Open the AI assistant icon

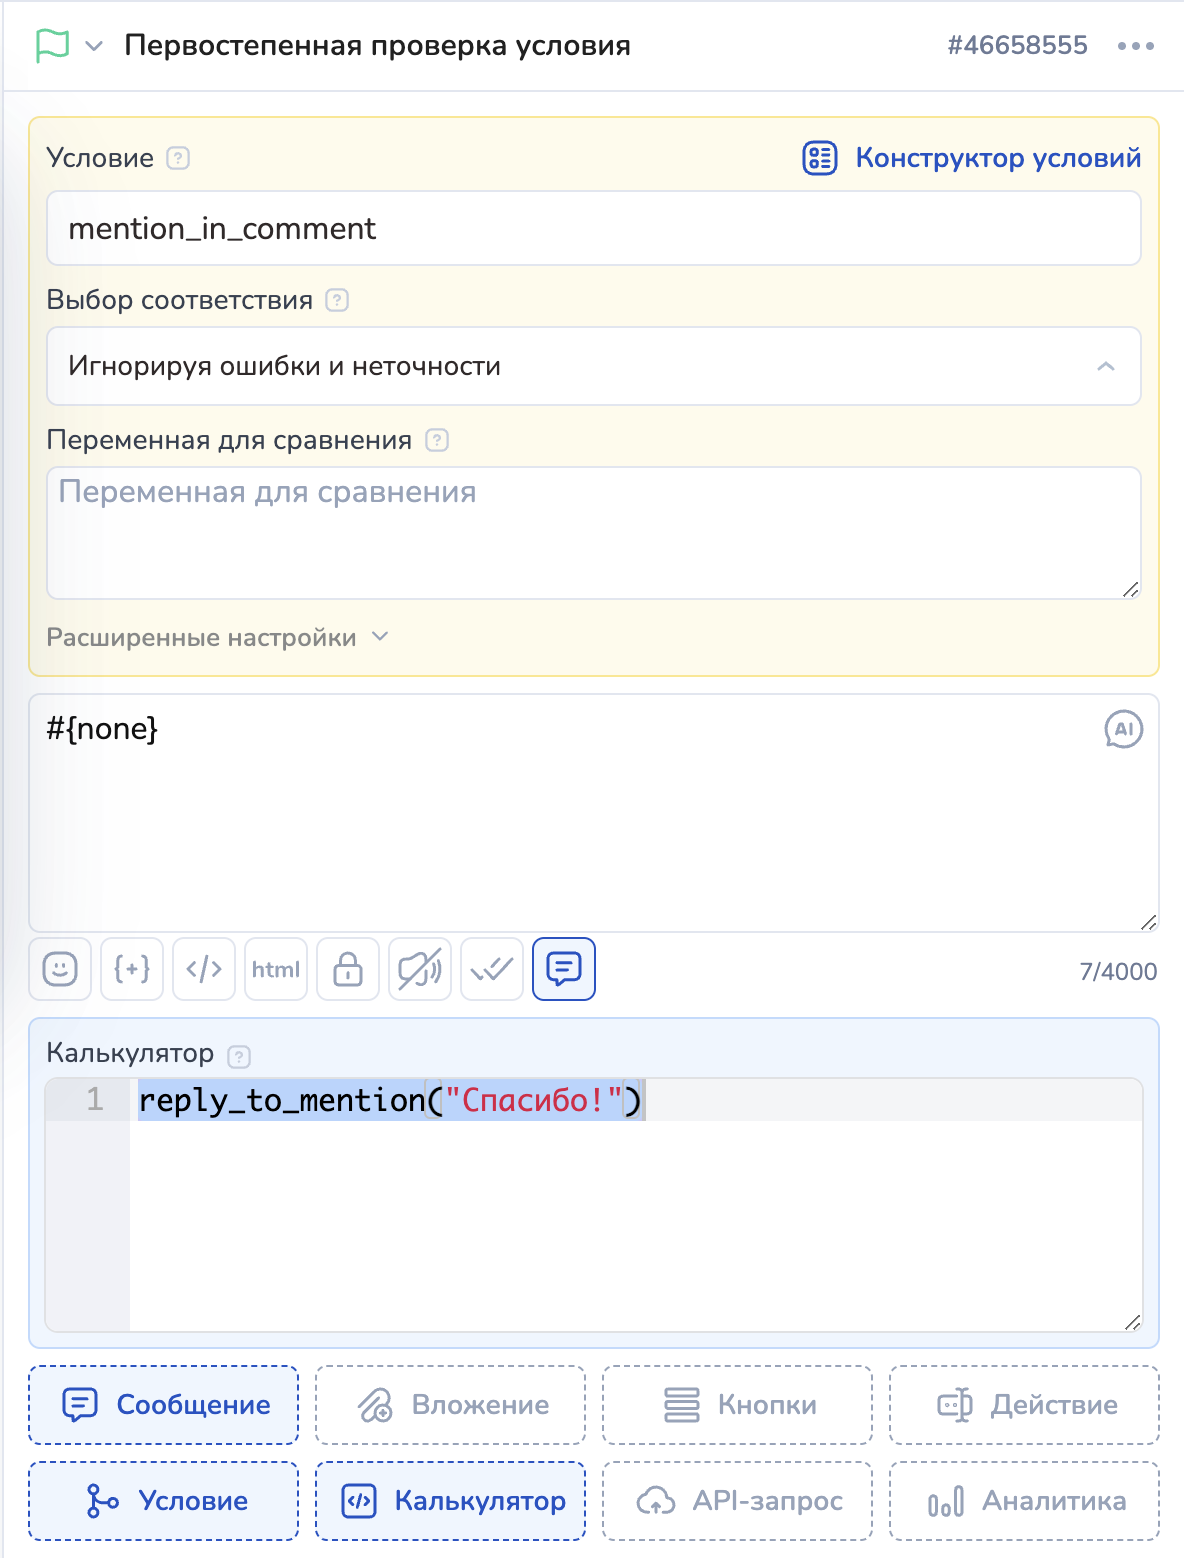coord(1123,729)
